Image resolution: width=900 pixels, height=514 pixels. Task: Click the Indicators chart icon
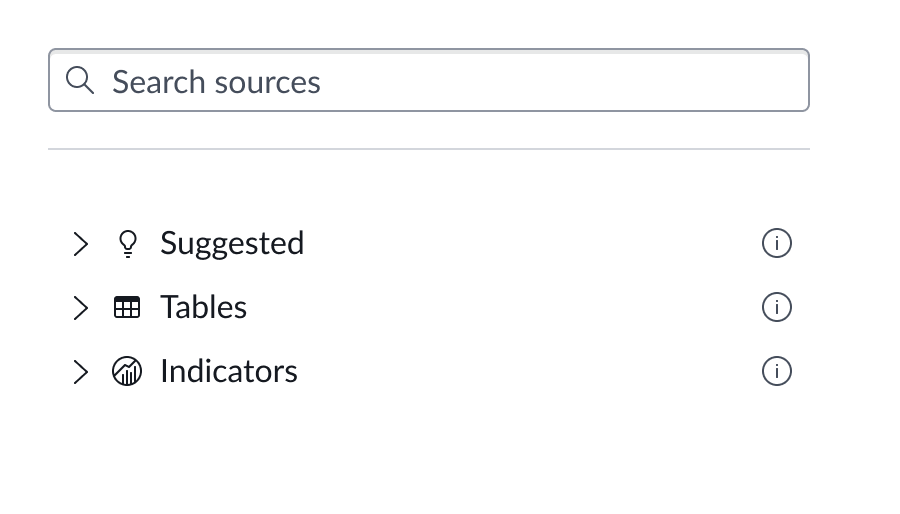(x=127, y=372)
